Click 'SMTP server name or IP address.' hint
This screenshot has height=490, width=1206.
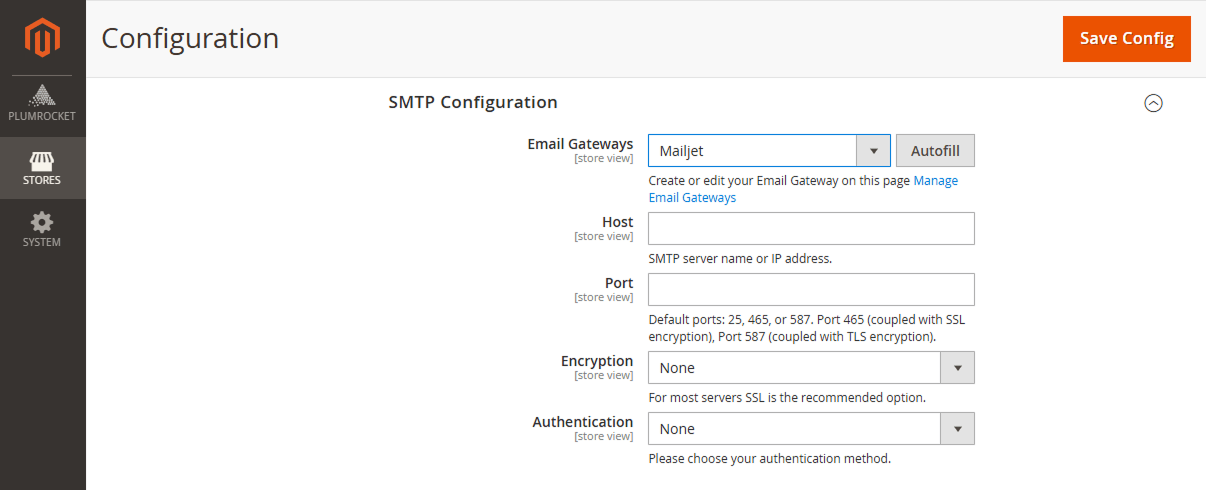pyautogui.click(x=740, y=258)
